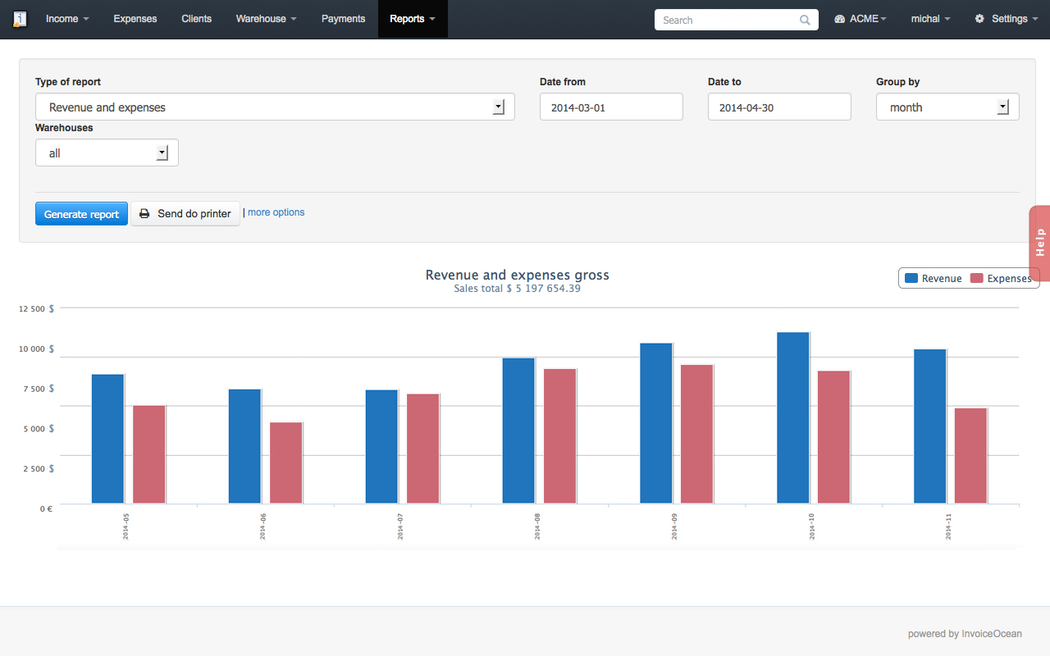This screenshot has width=1050, height=656.
Task: Click the 2014-10 blue revenue bar
Action: pyautogui.click(x=793, y=418)
